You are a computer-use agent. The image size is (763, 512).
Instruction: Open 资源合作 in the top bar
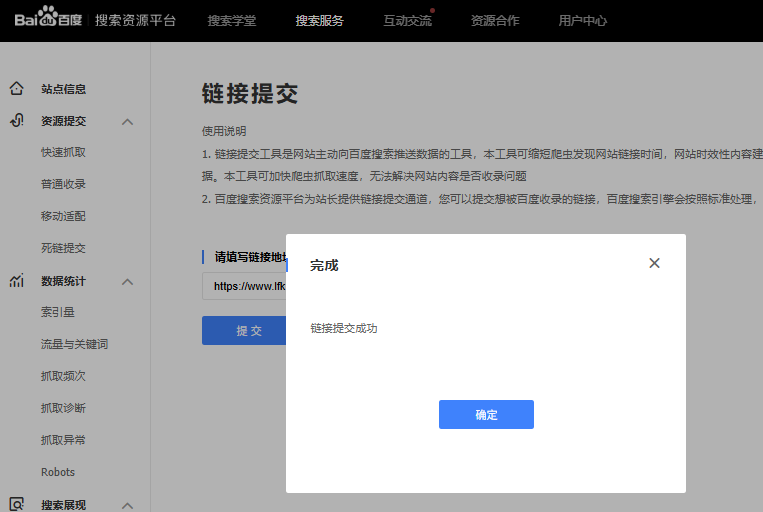[x=495, y=21]
